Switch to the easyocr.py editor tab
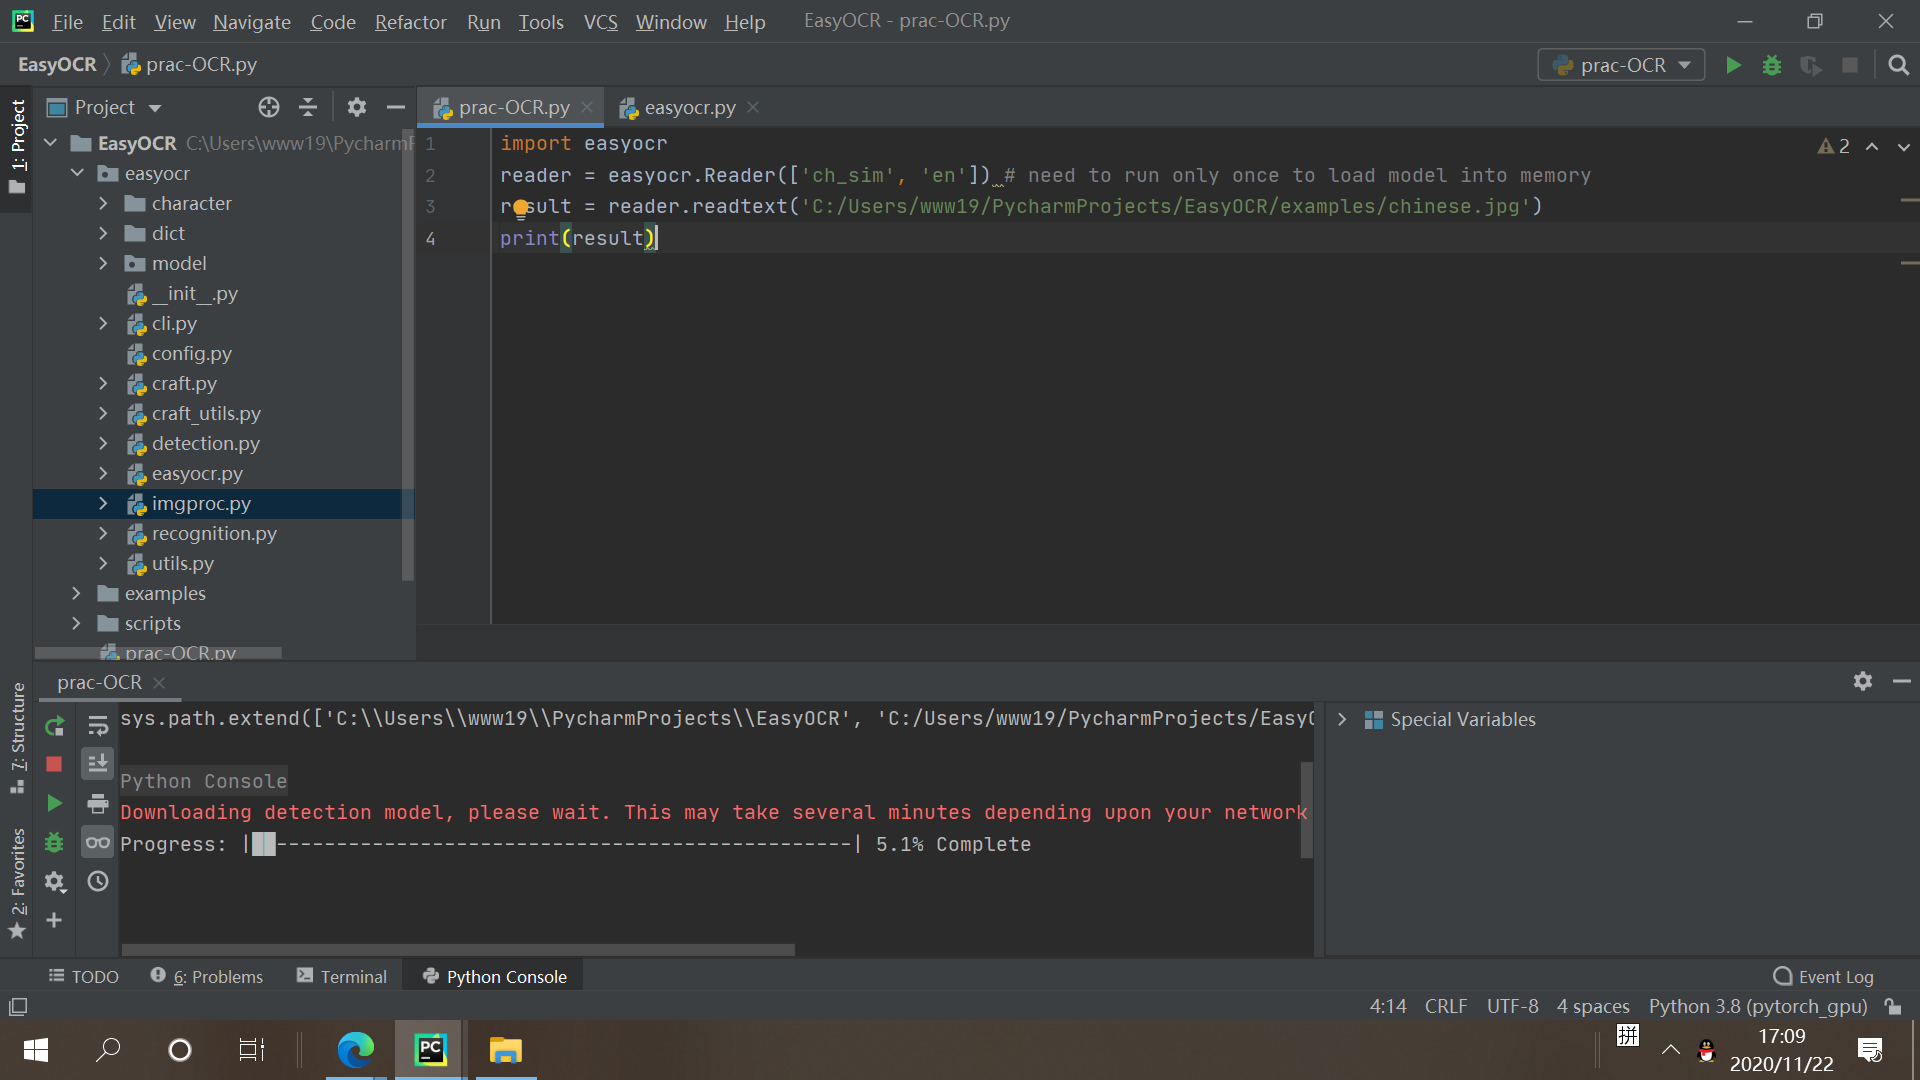The image size is (1920, 1080). (x=688, y=107)
